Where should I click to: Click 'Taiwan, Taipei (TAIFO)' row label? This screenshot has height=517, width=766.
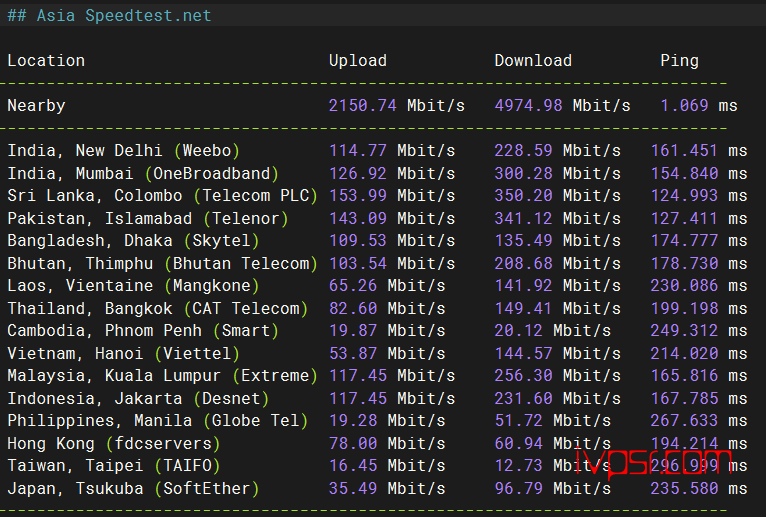pos(114,466)
